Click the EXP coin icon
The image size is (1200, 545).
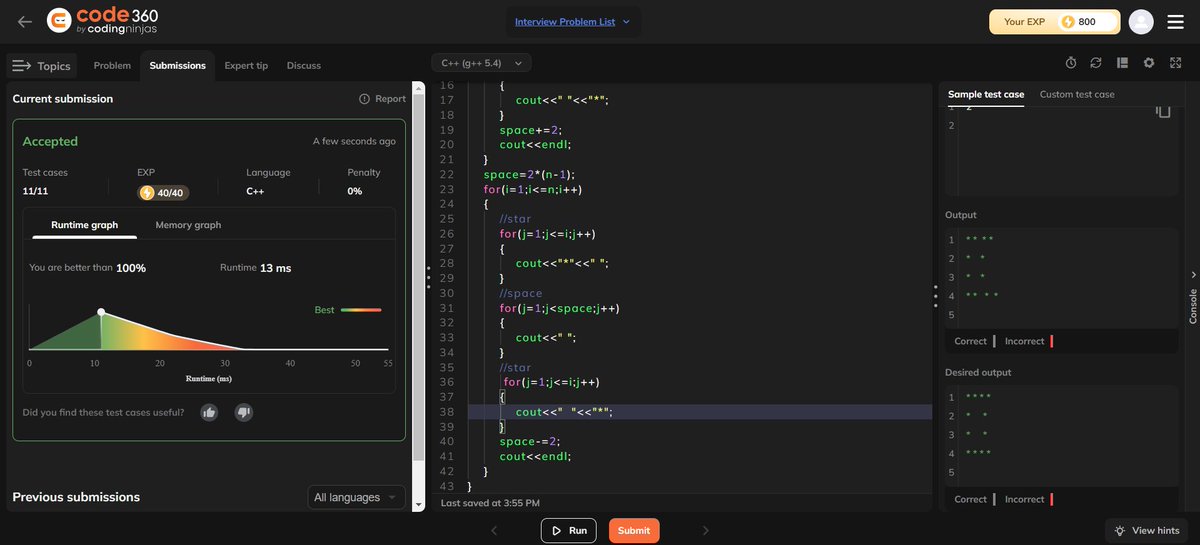click(1068, 22)
